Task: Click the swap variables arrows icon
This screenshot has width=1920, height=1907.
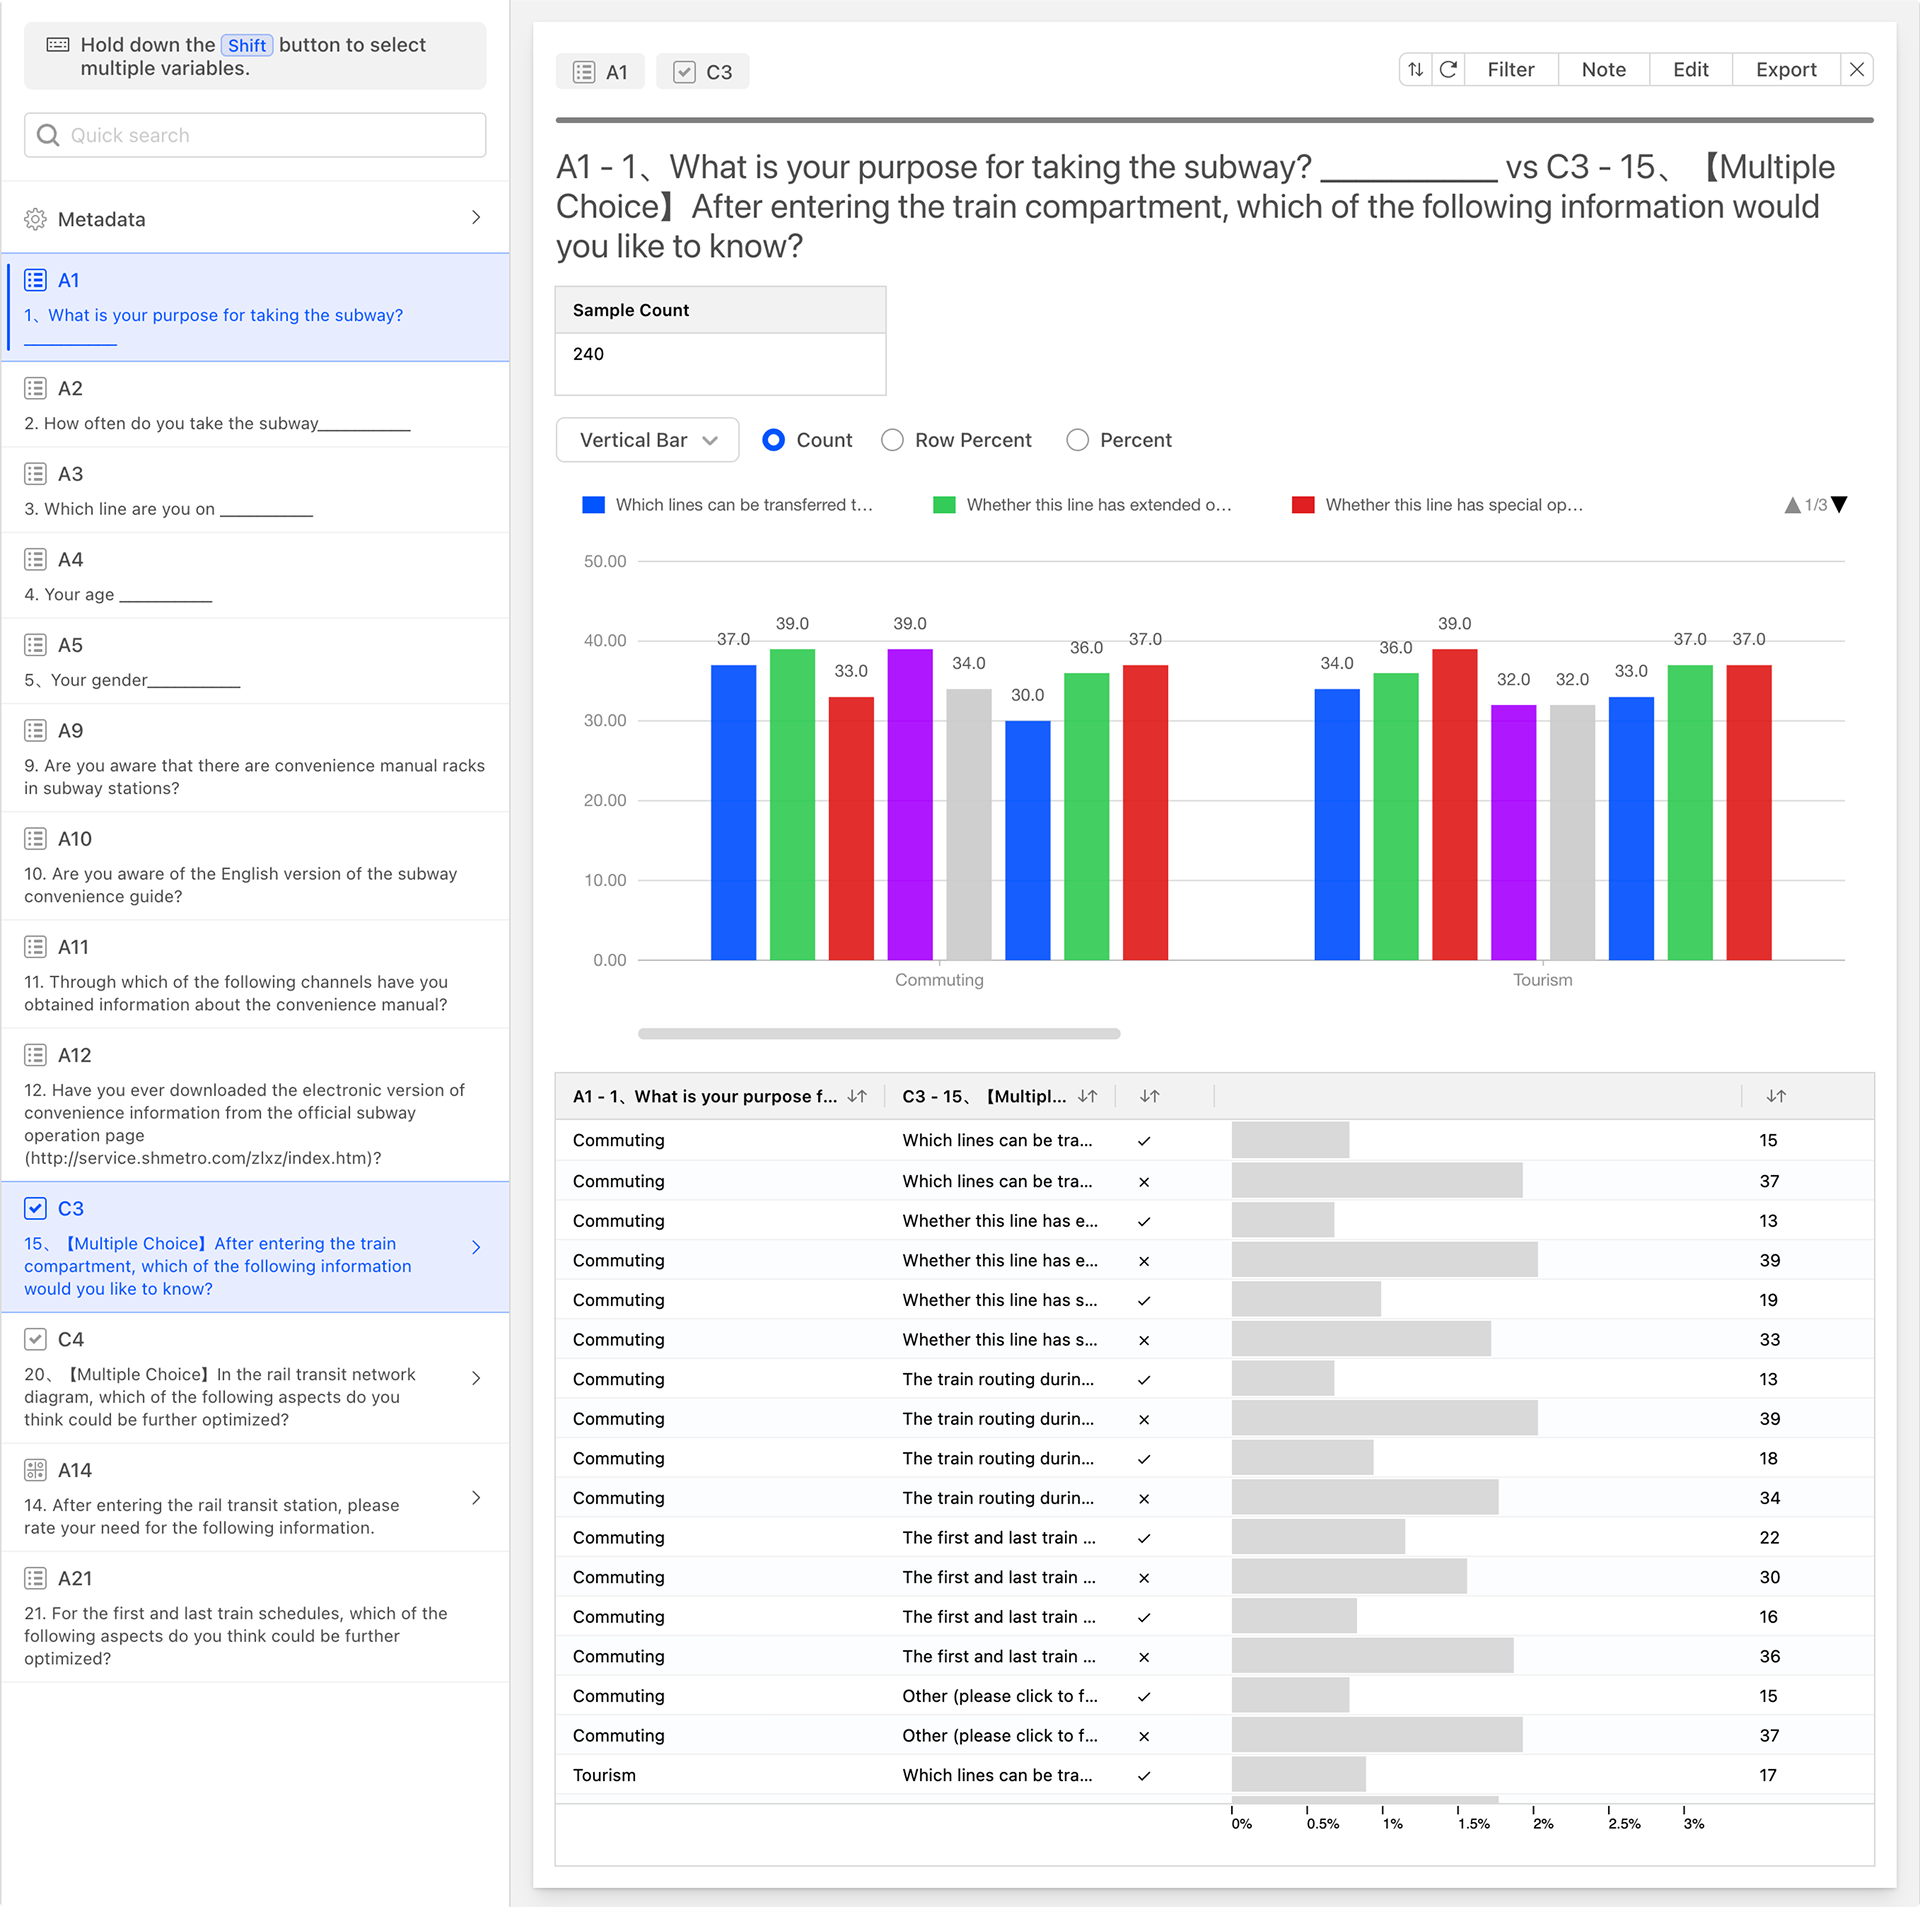Action: [1415, 70]
